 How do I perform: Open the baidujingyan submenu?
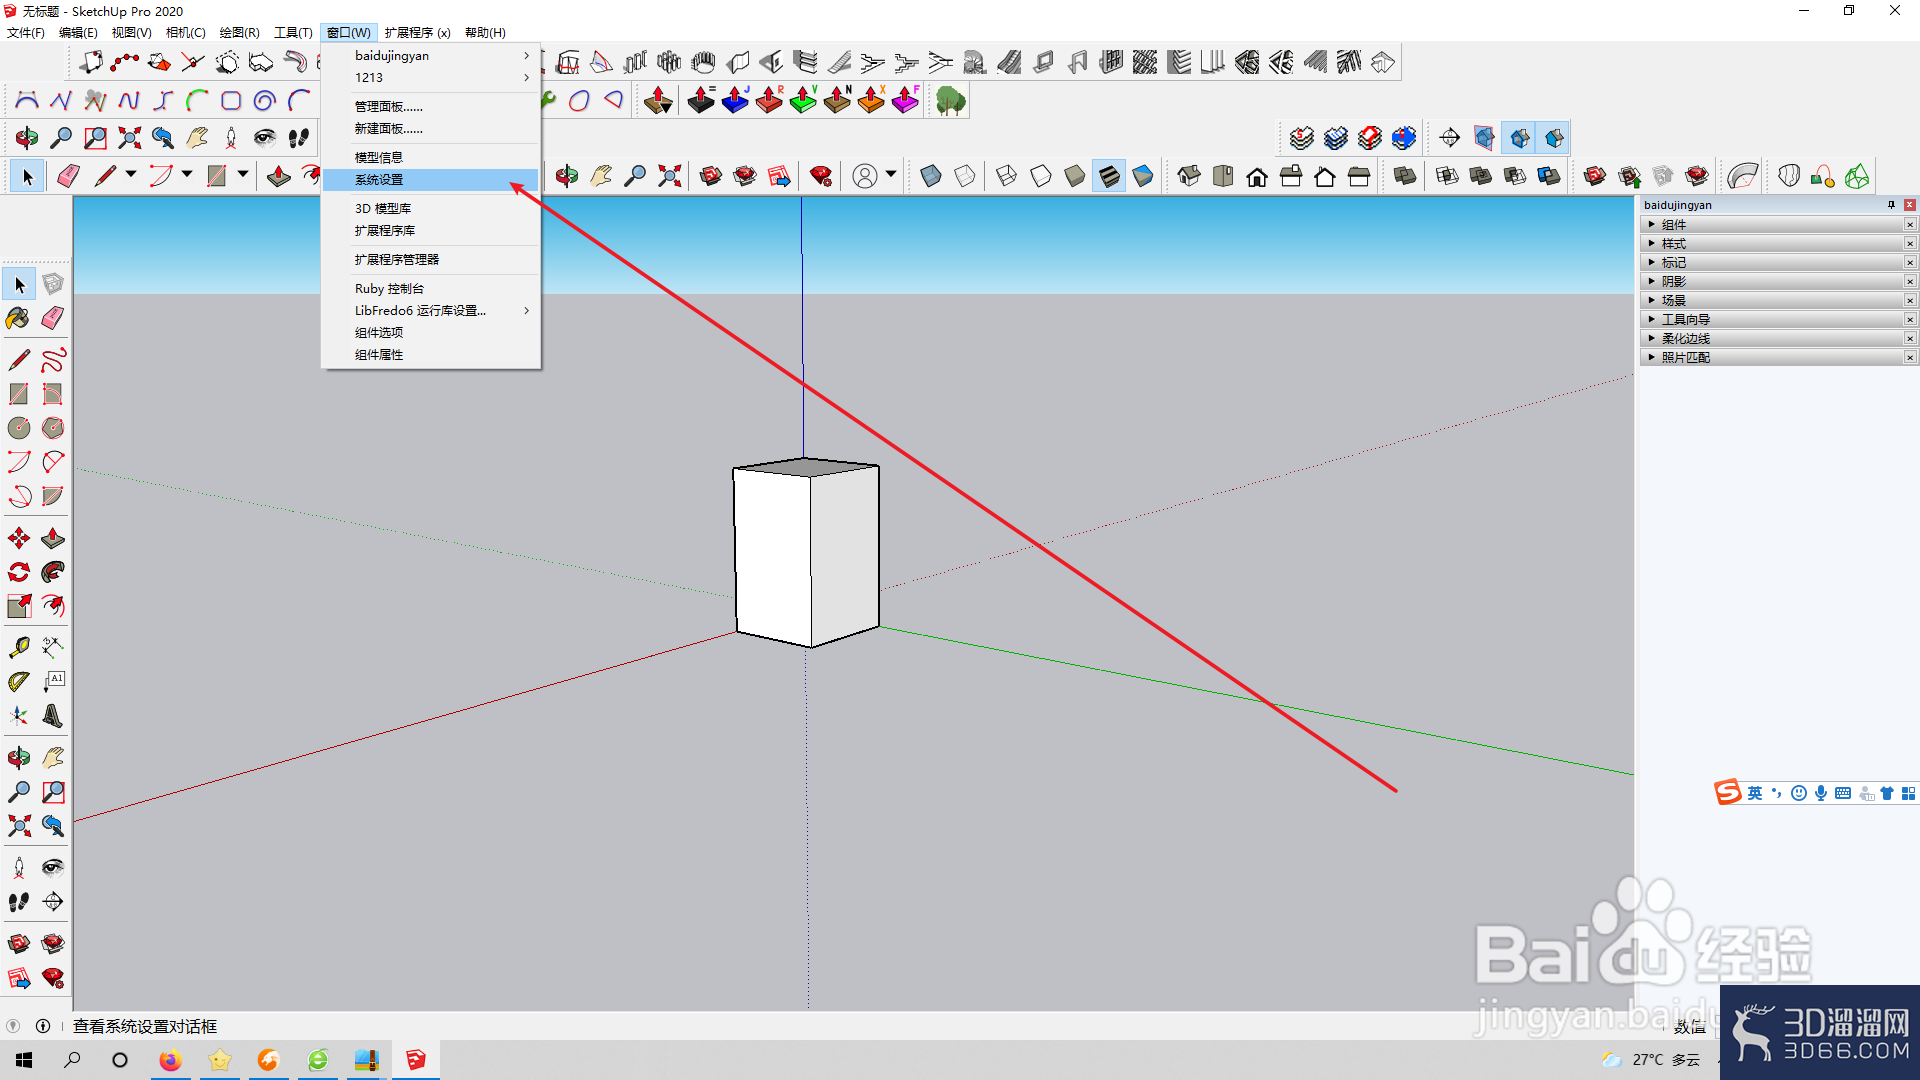tap(431, 56)
